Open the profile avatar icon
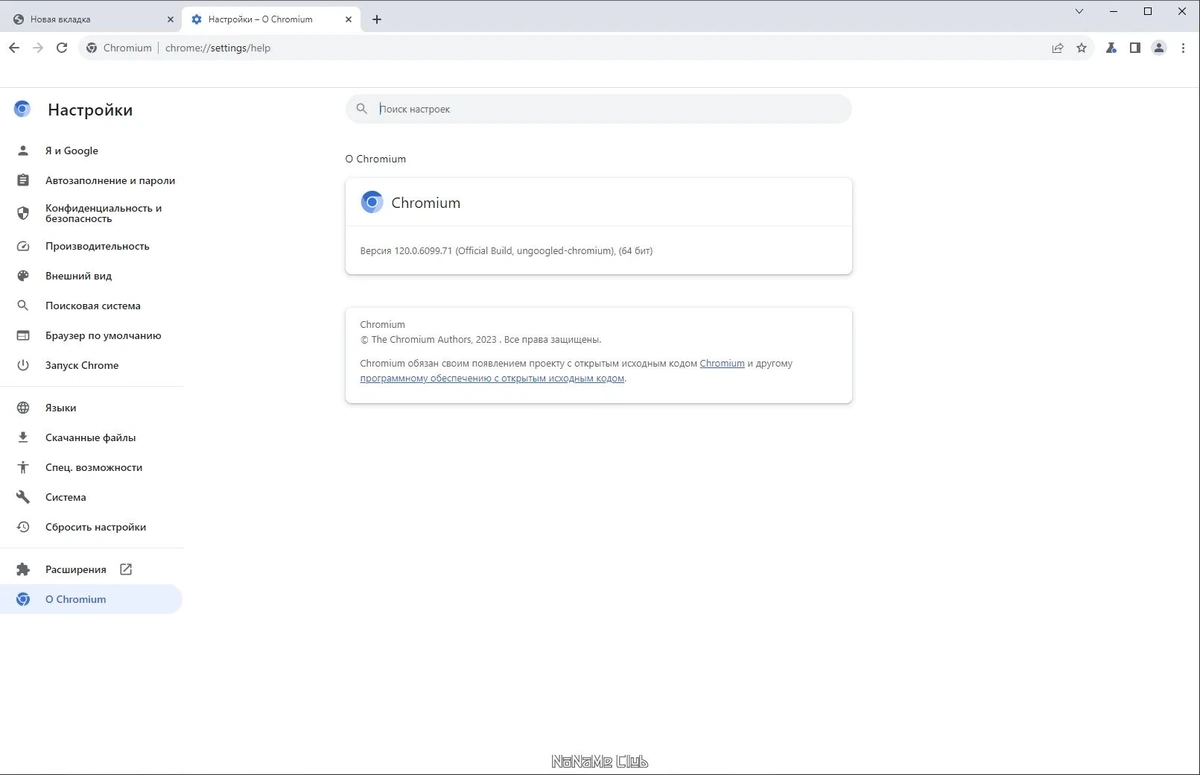 click(x=1159, y=47)
